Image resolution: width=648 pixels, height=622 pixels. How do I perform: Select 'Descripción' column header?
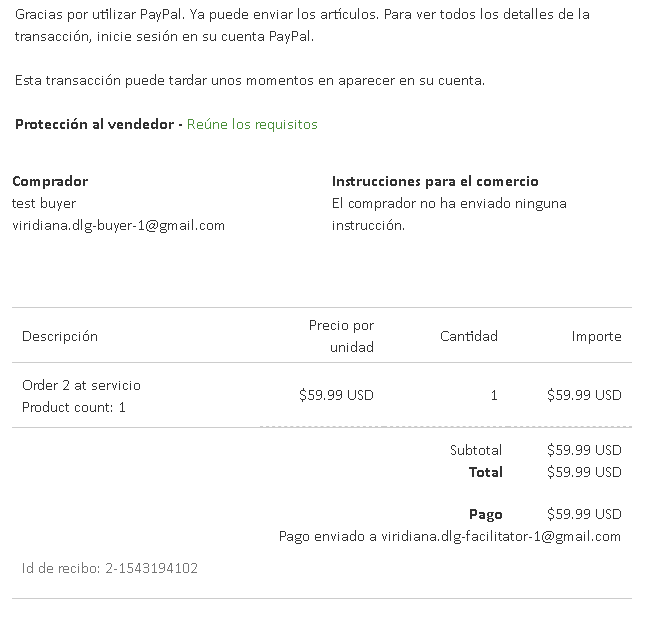[x=60, y=336]
